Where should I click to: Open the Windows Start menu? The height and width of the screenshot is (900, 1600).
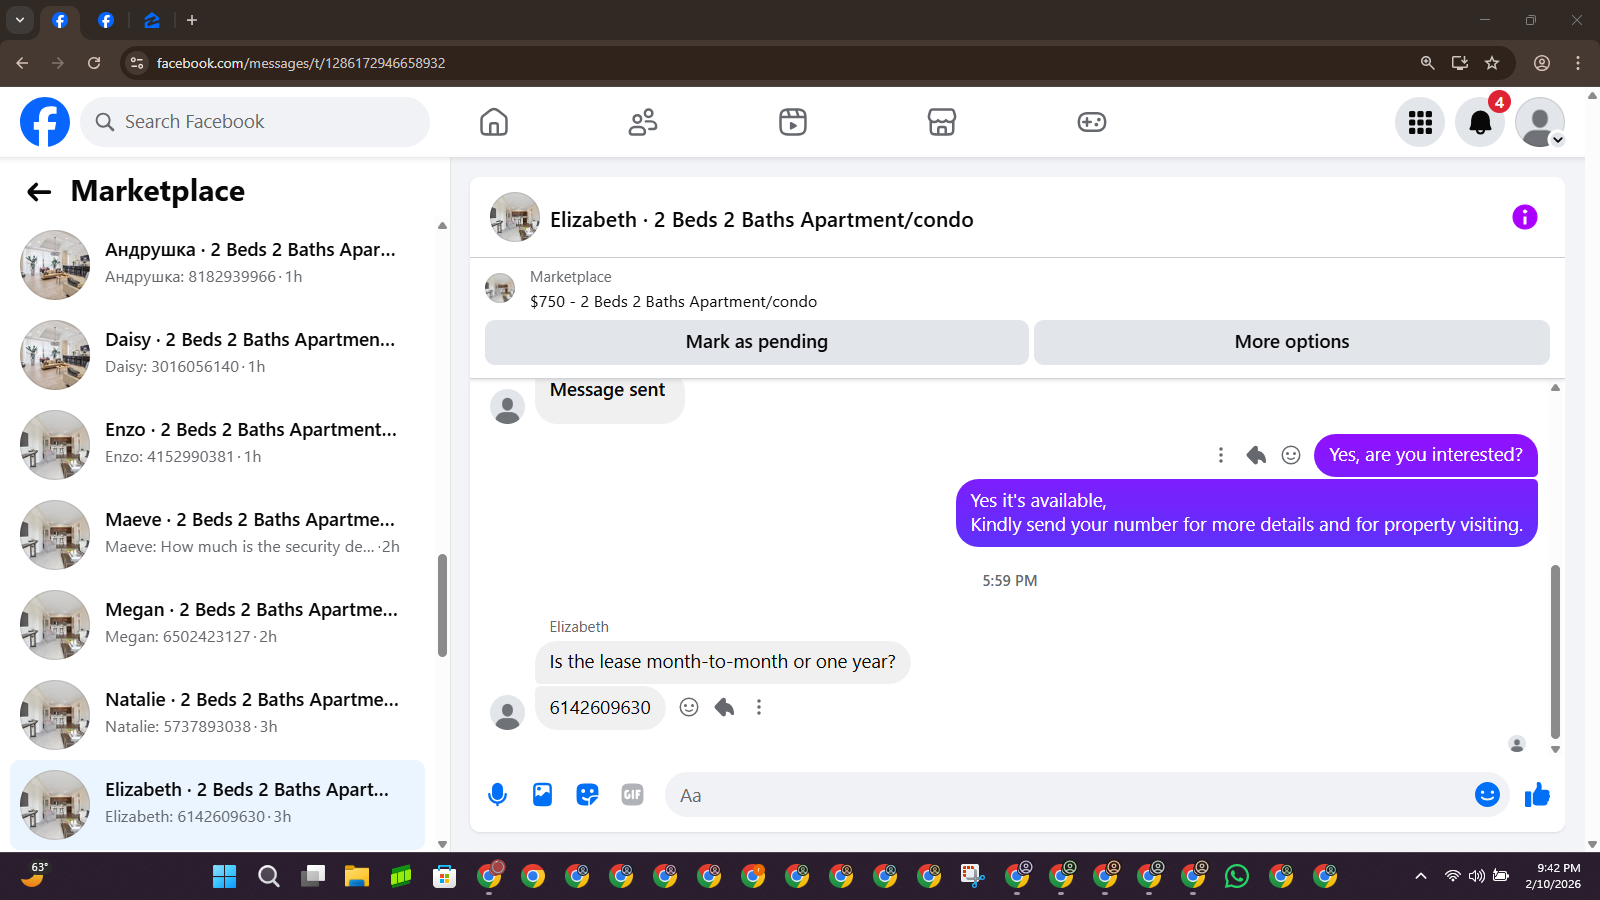(x=225, y=877)
